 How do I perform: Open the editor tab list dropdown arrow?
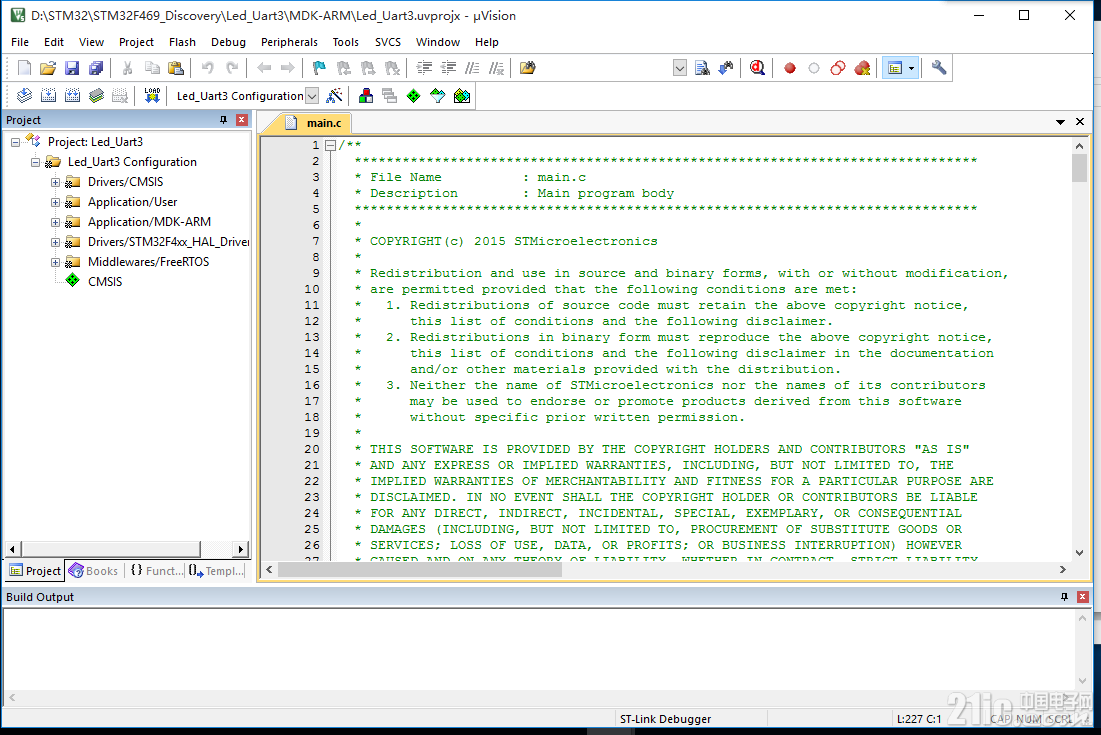point(1060,122)
